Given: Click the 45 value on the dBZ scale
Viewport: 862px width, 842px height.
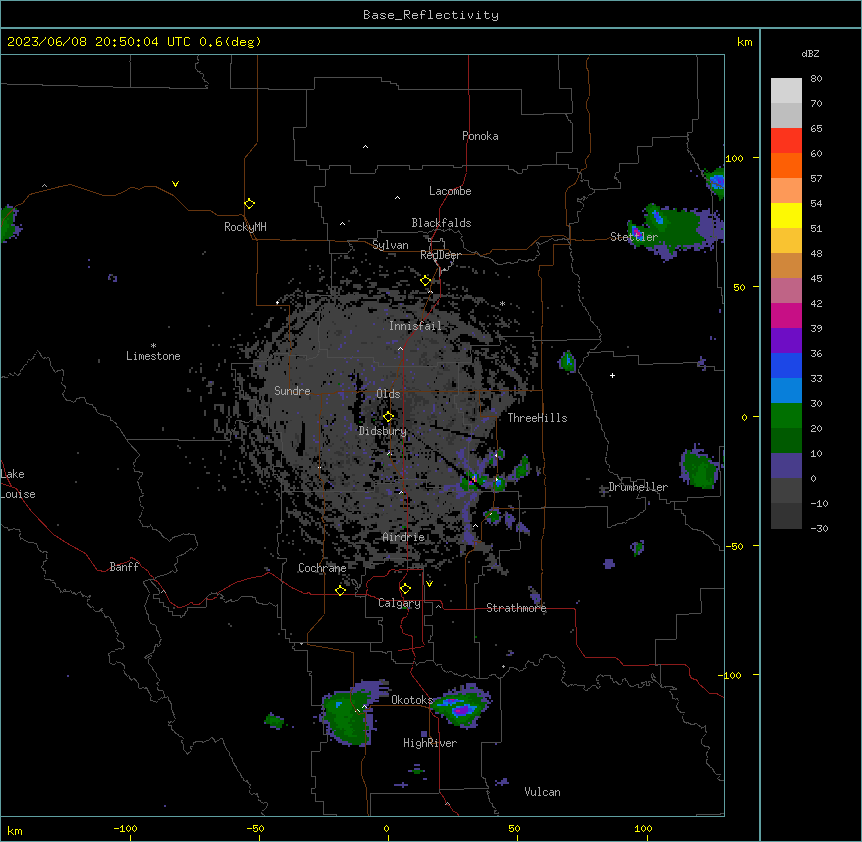Looking at the screenshot, I should coord(816,279).
